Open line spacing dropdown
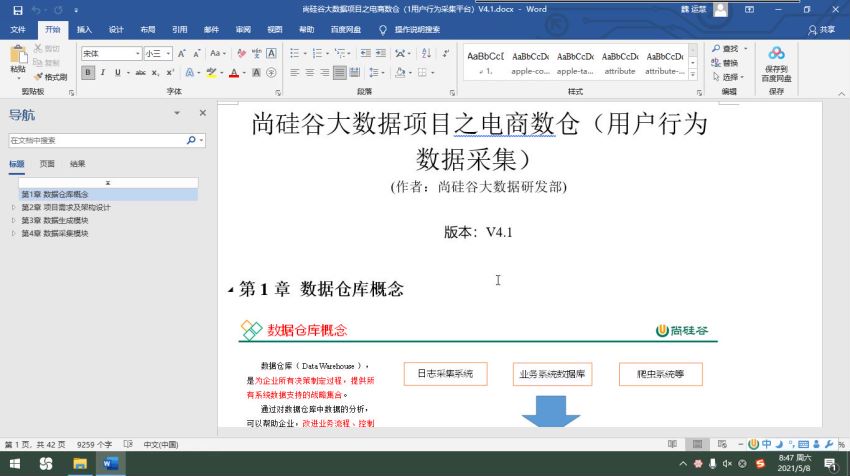850x476 pixels. click(x=383, y=72)
